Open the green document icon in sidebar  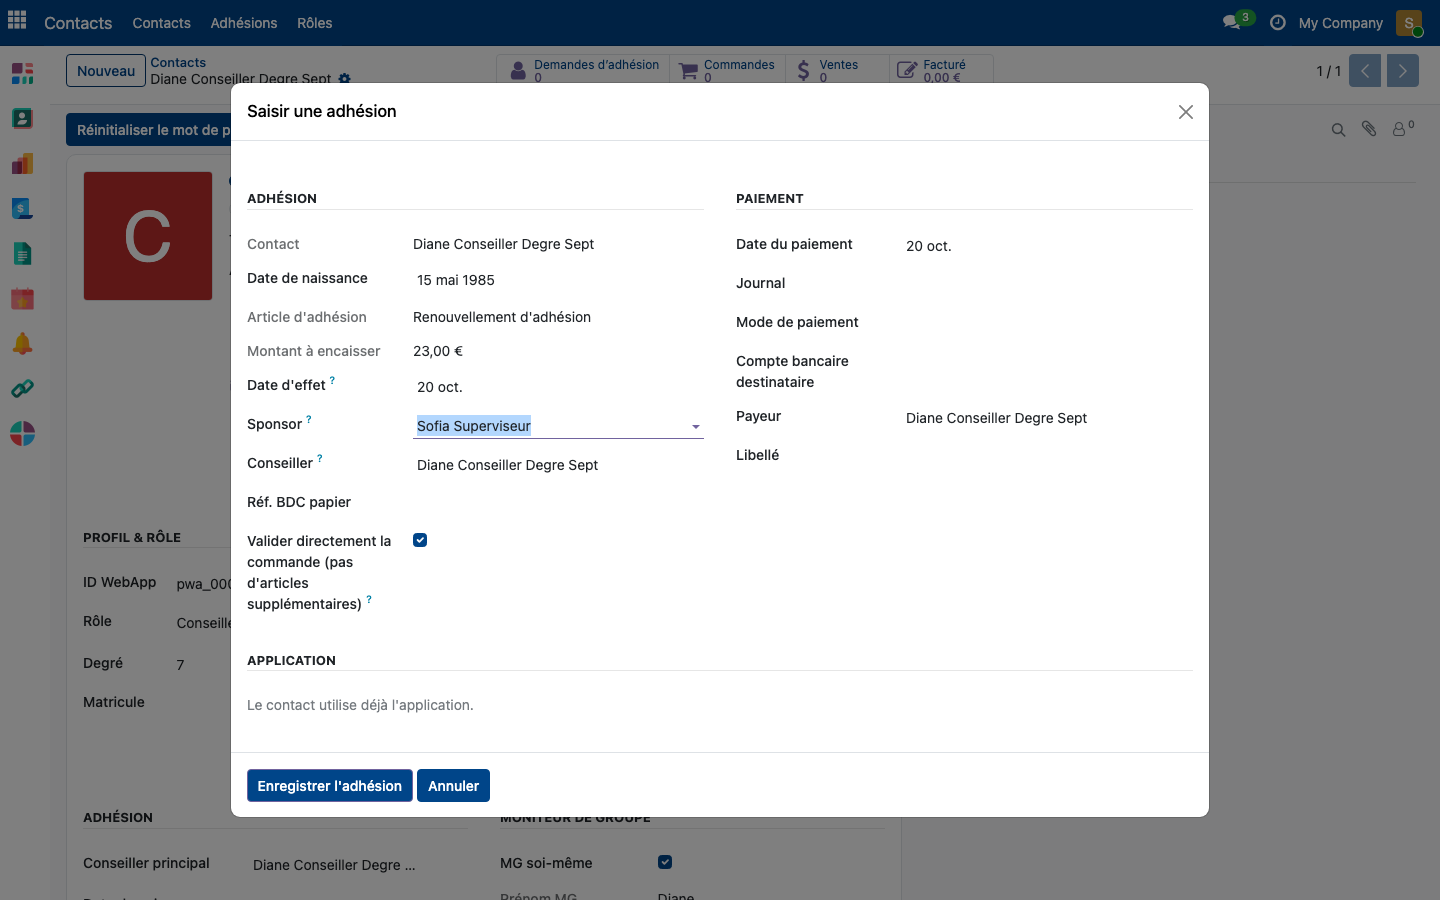pyautogui.click(x=22, y=253)
